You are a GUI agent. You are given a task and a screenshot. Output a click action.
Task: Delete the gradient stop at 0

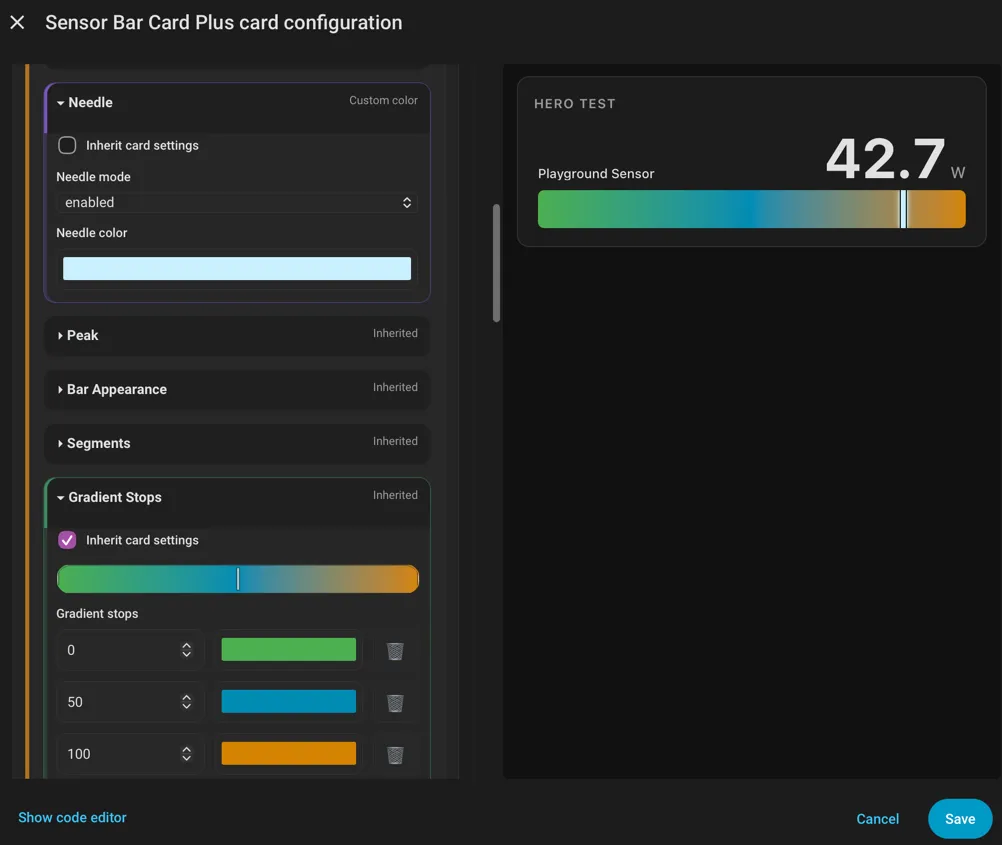[395, 651]
